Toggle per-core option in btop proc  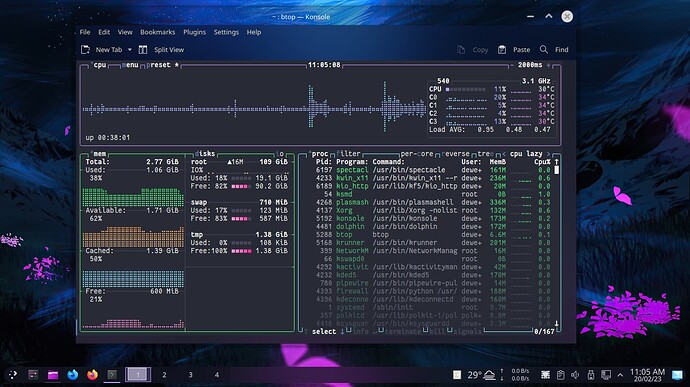[x=417, y=154]
